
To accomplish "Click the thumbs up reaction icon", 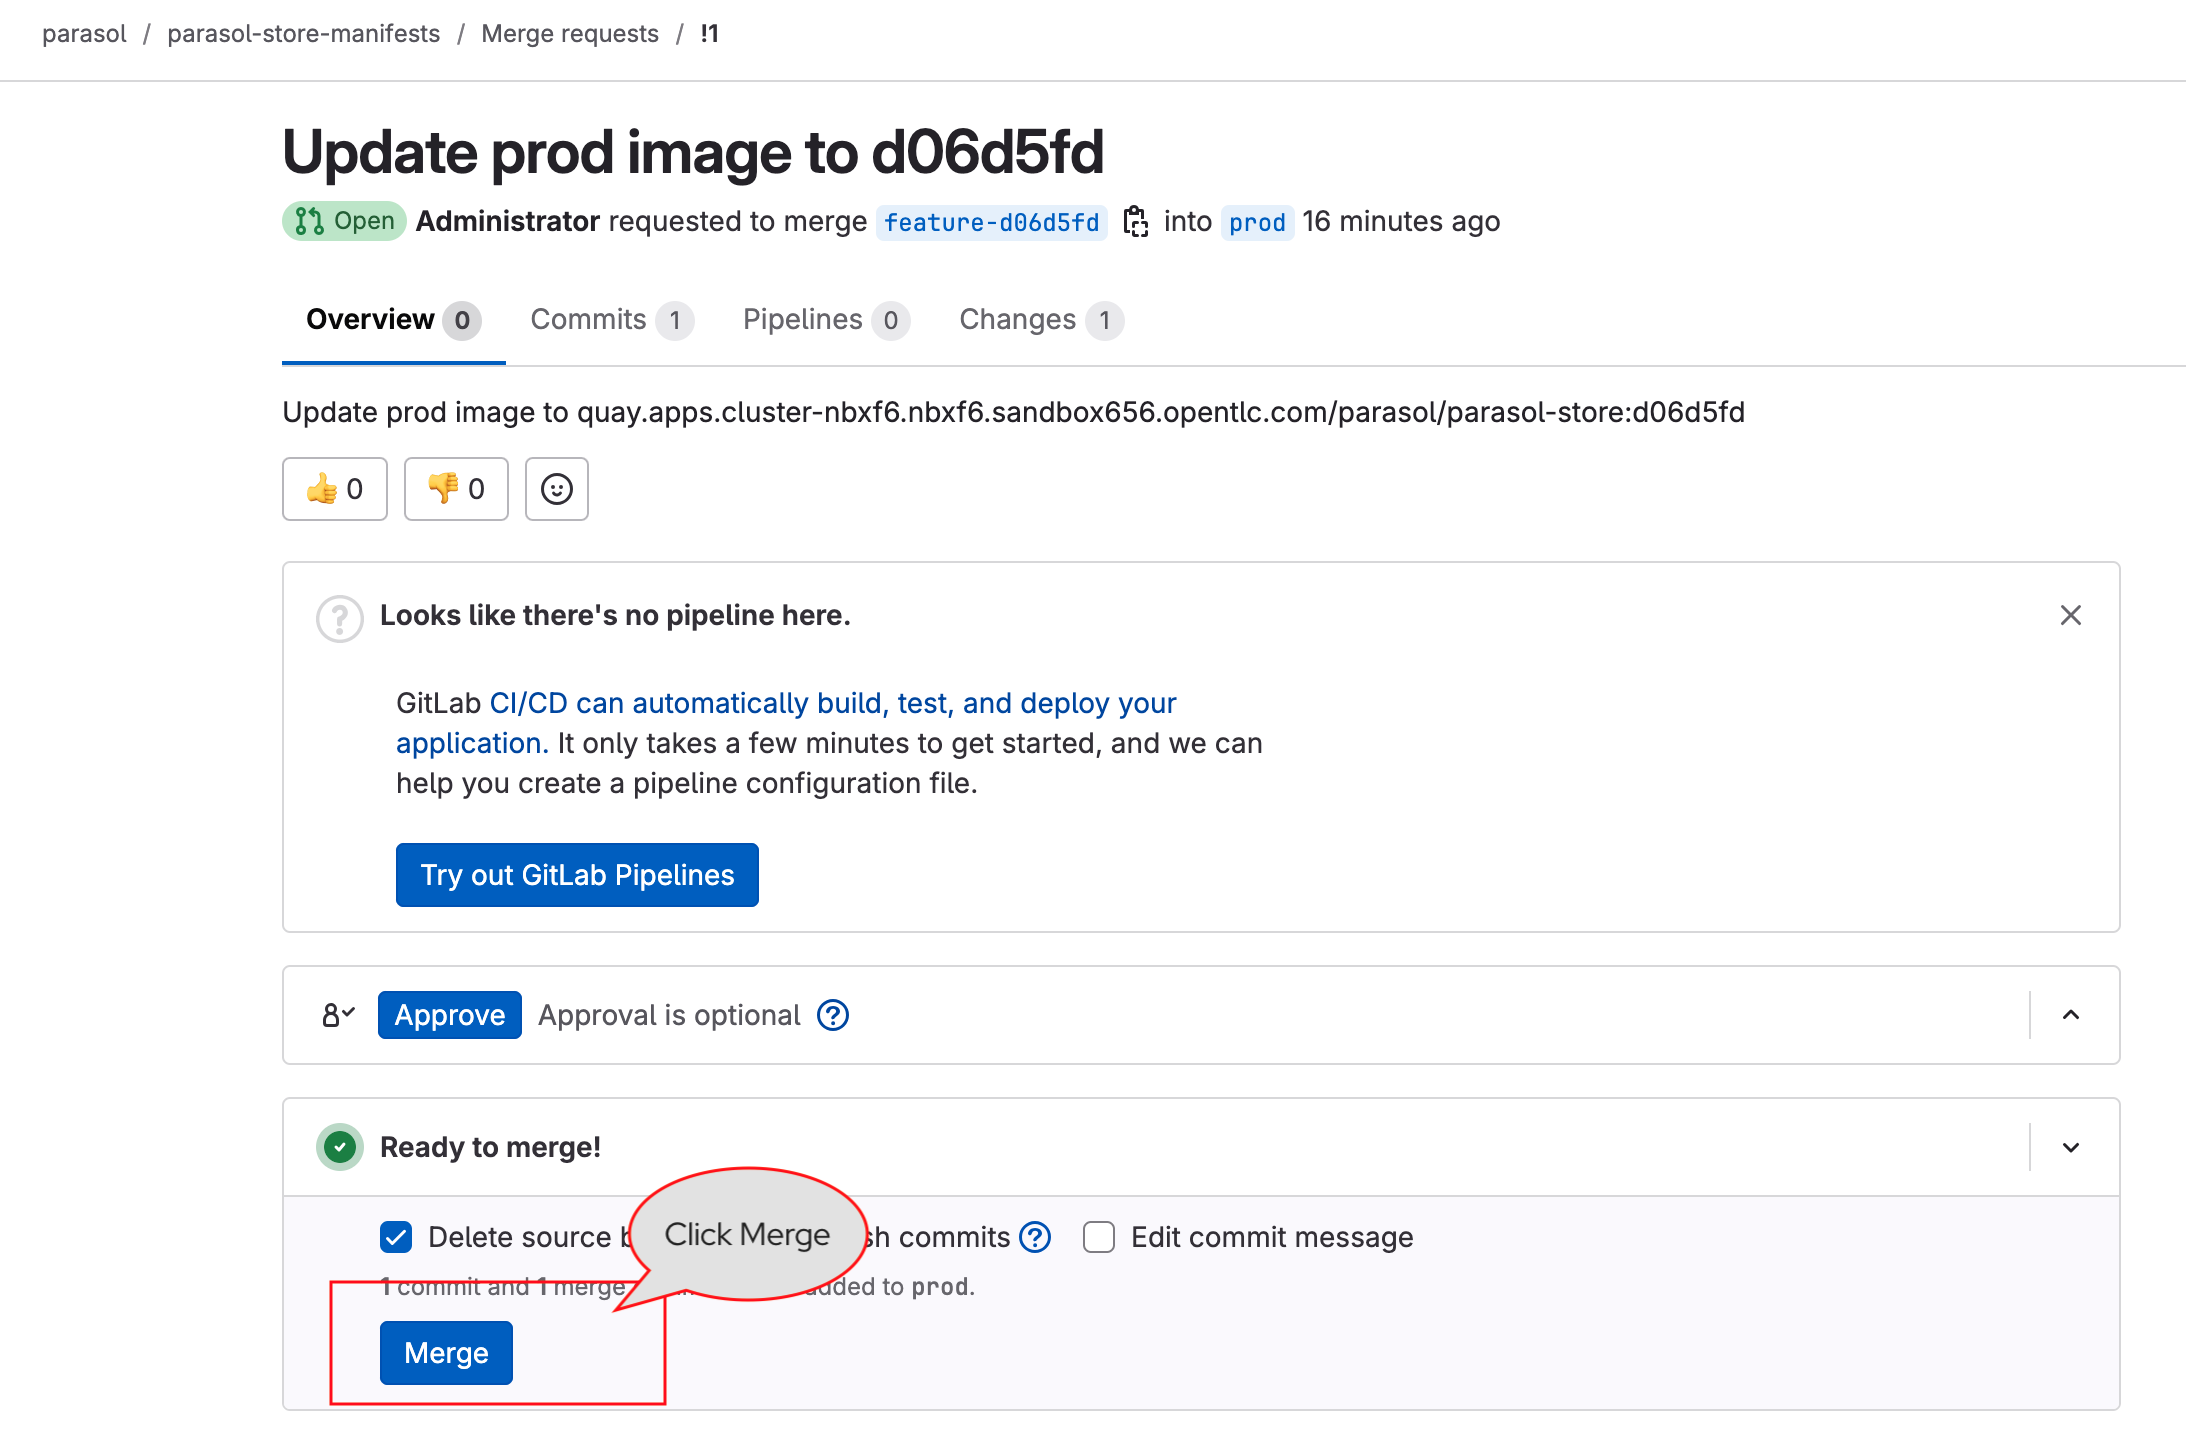I will (323, 489).
